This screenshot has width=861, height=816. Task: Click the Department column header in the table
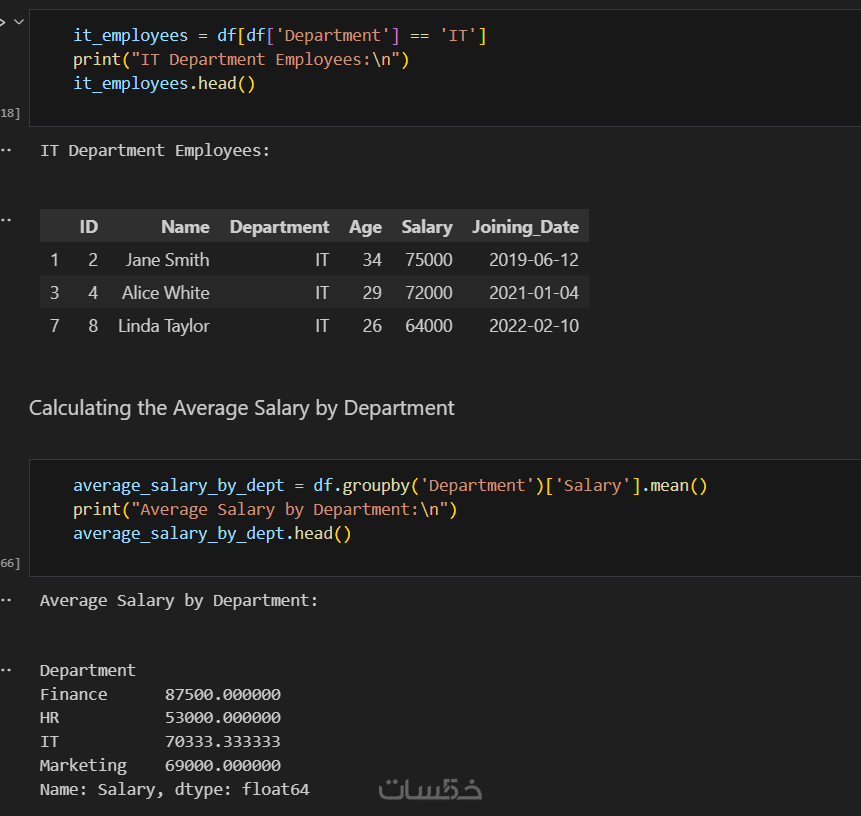[279, 227]
